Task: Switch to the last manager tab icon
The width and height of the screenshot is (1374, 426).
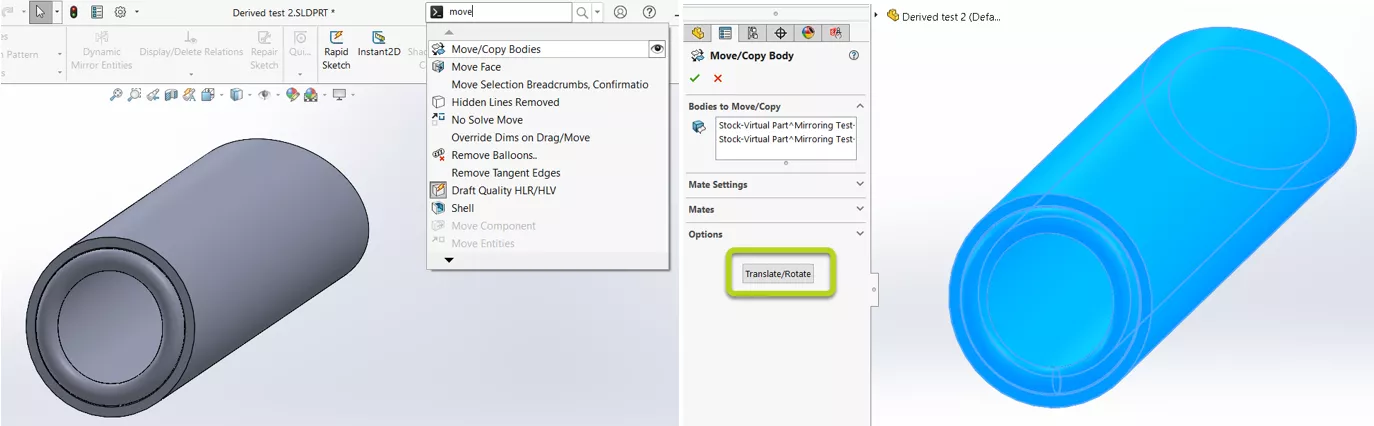Action: [x=836, y=33]
